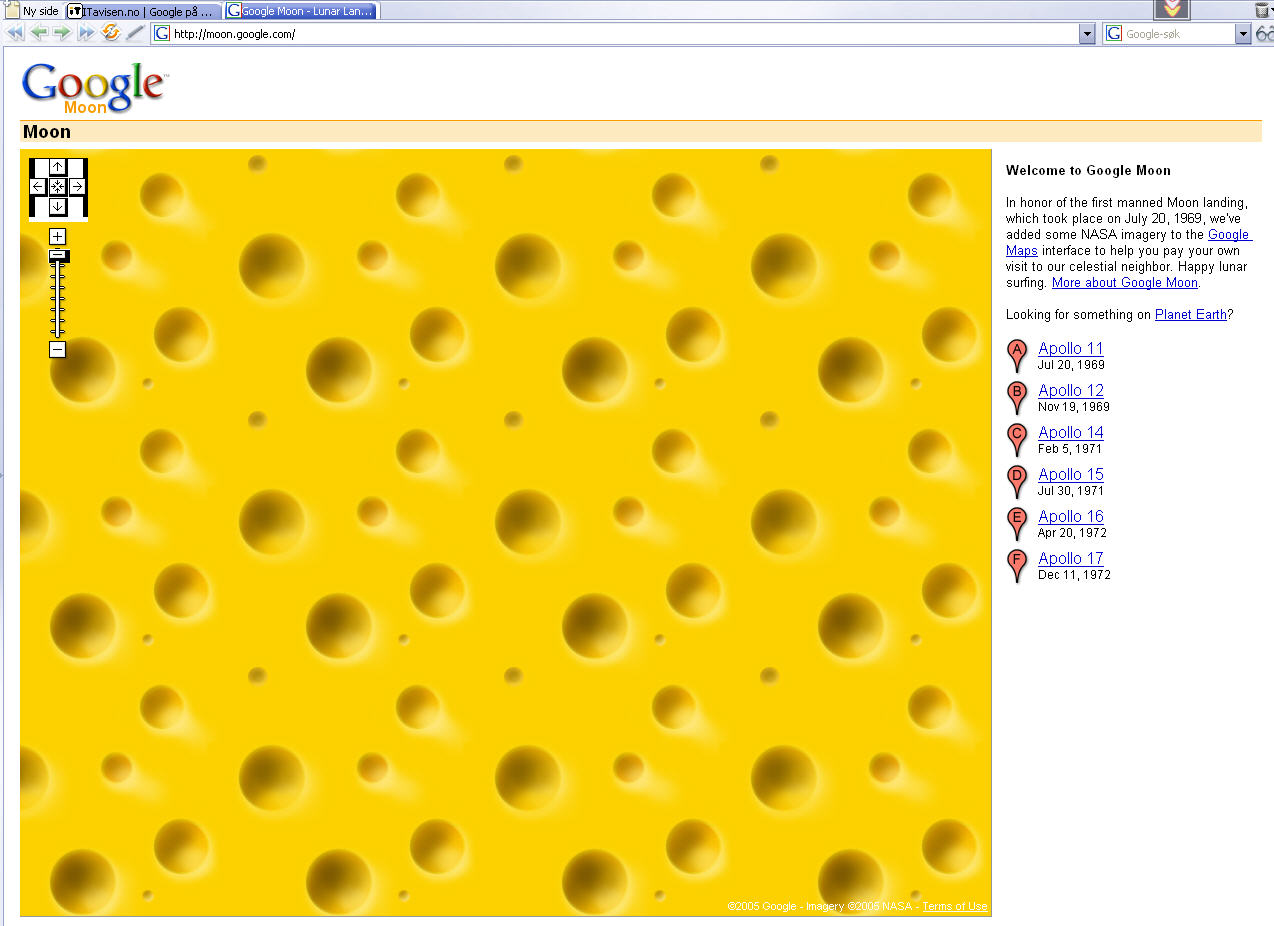Switch to the ITavisen.no tab
1274x926 pixels.
[144, 11]
